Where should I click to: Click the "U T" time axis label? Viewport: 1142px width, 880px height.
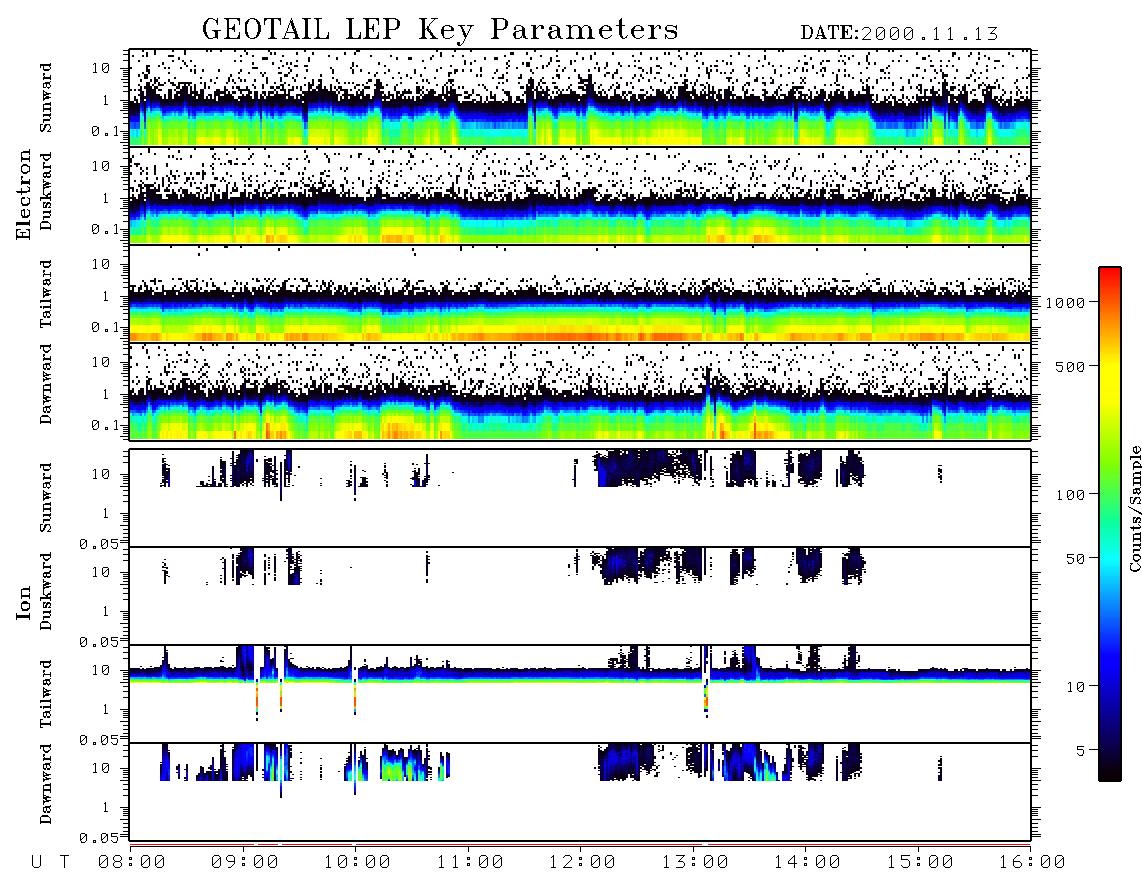[50, 863]
